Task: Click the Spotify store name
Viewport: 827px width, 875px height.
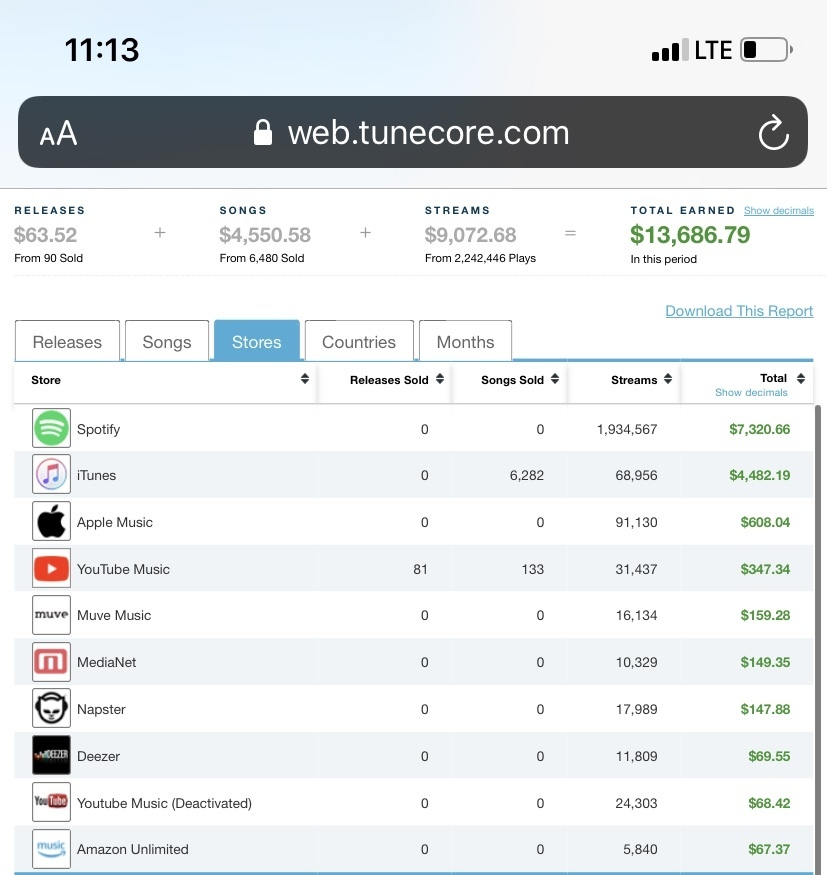Action: tap(98, 429)
